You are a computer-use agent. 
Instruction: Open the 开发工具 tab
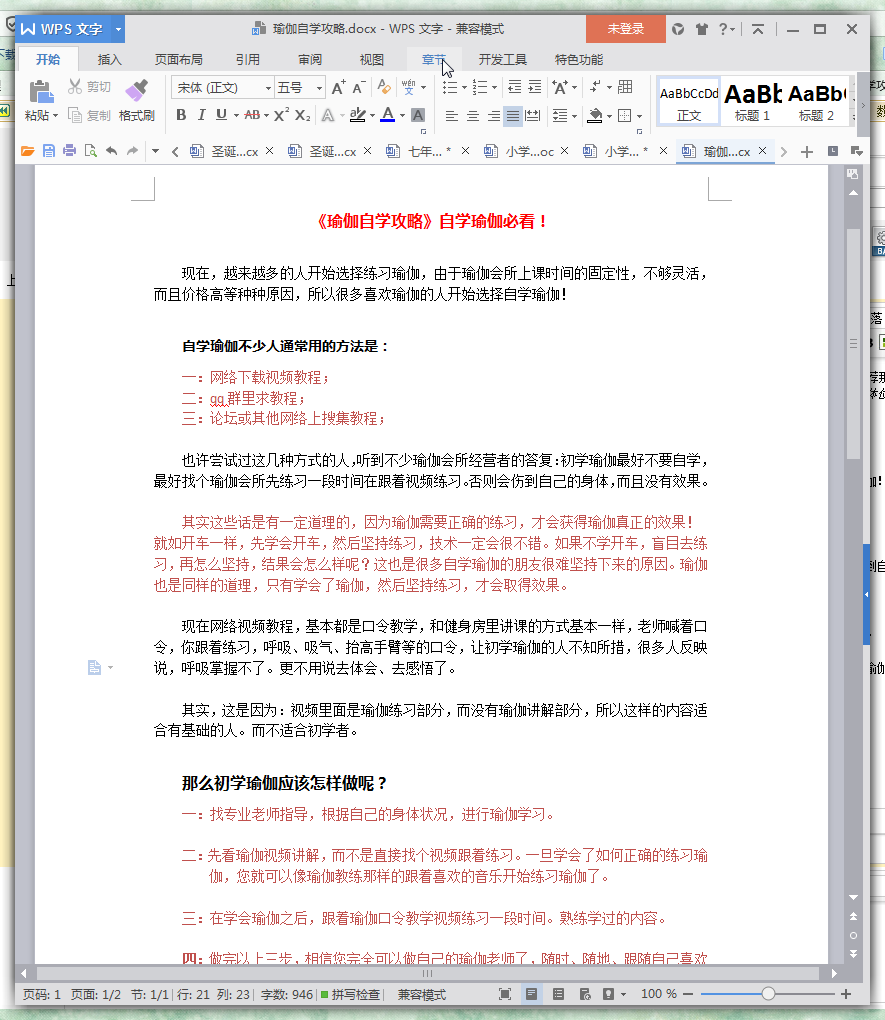tap(502, 60)
